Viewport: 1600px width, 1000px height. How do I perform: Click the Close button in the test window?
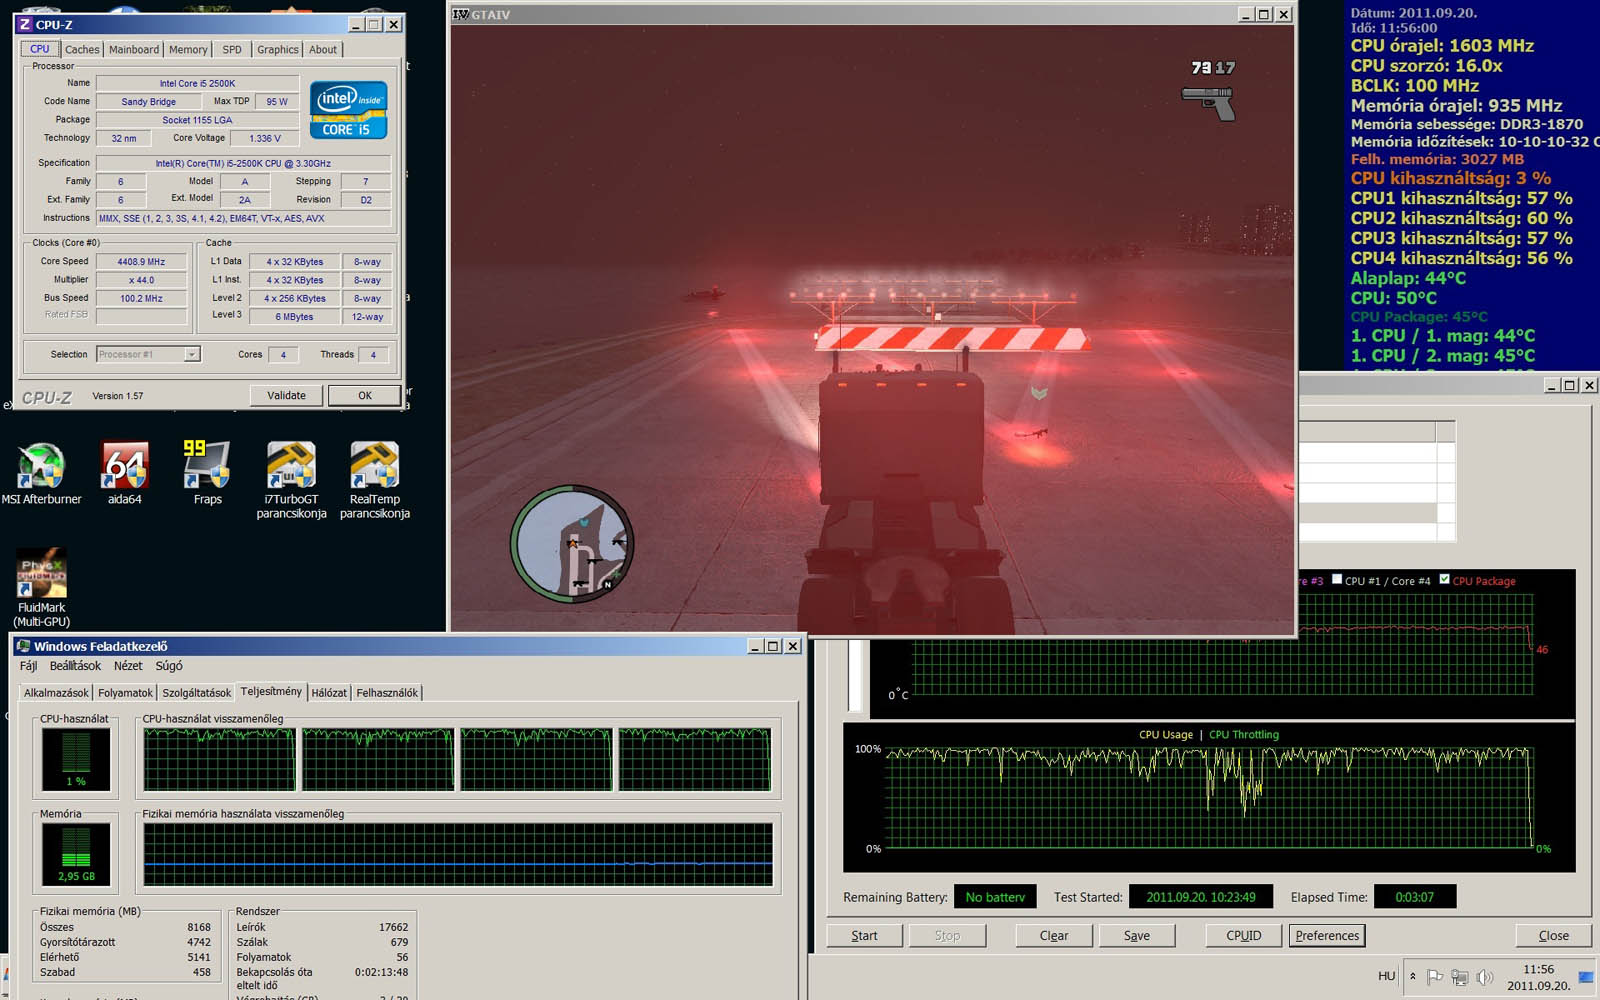[1553, 936]
